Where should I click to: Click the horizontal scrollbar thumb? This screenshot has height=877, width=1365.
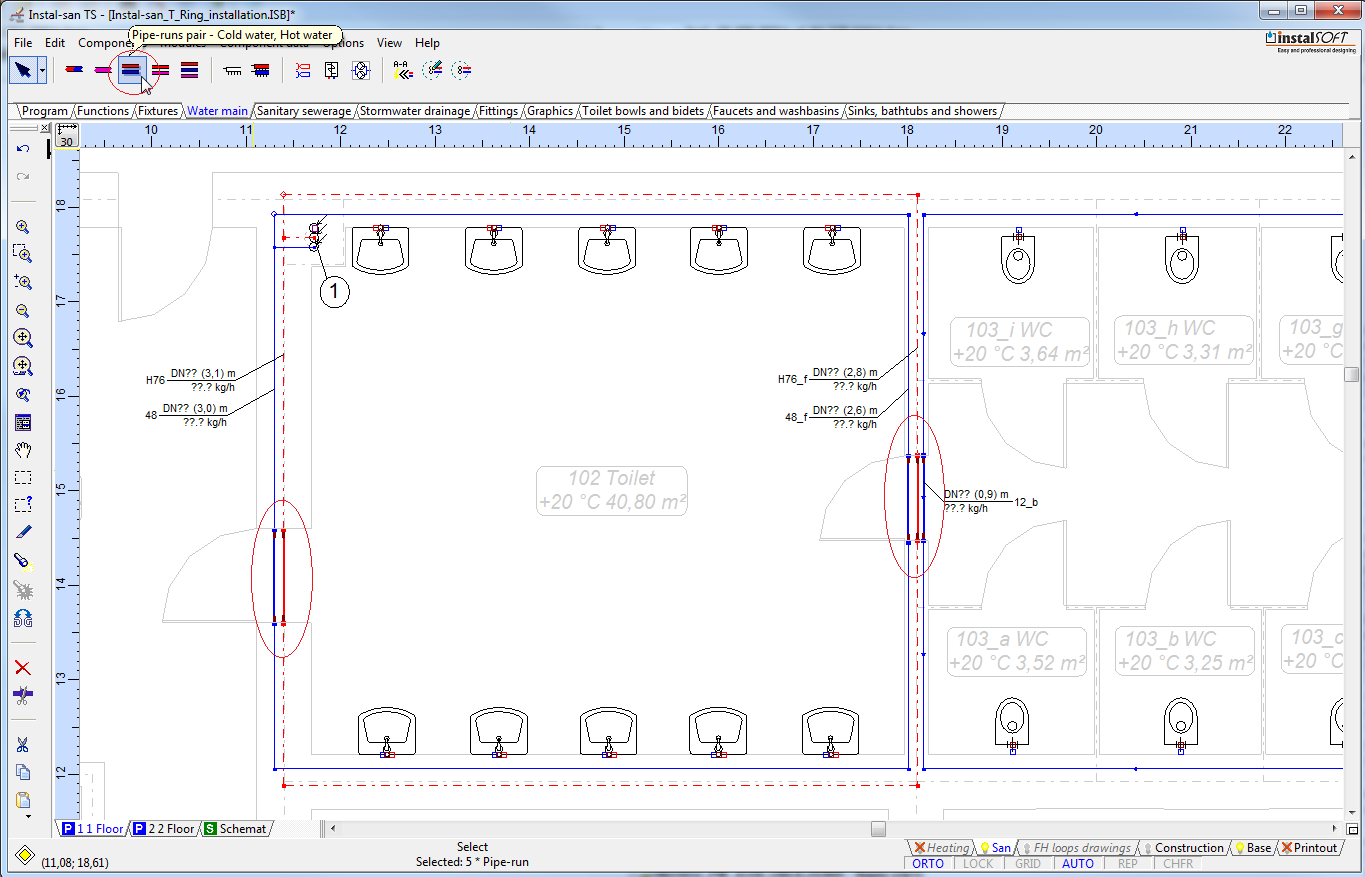pos(878,828)
